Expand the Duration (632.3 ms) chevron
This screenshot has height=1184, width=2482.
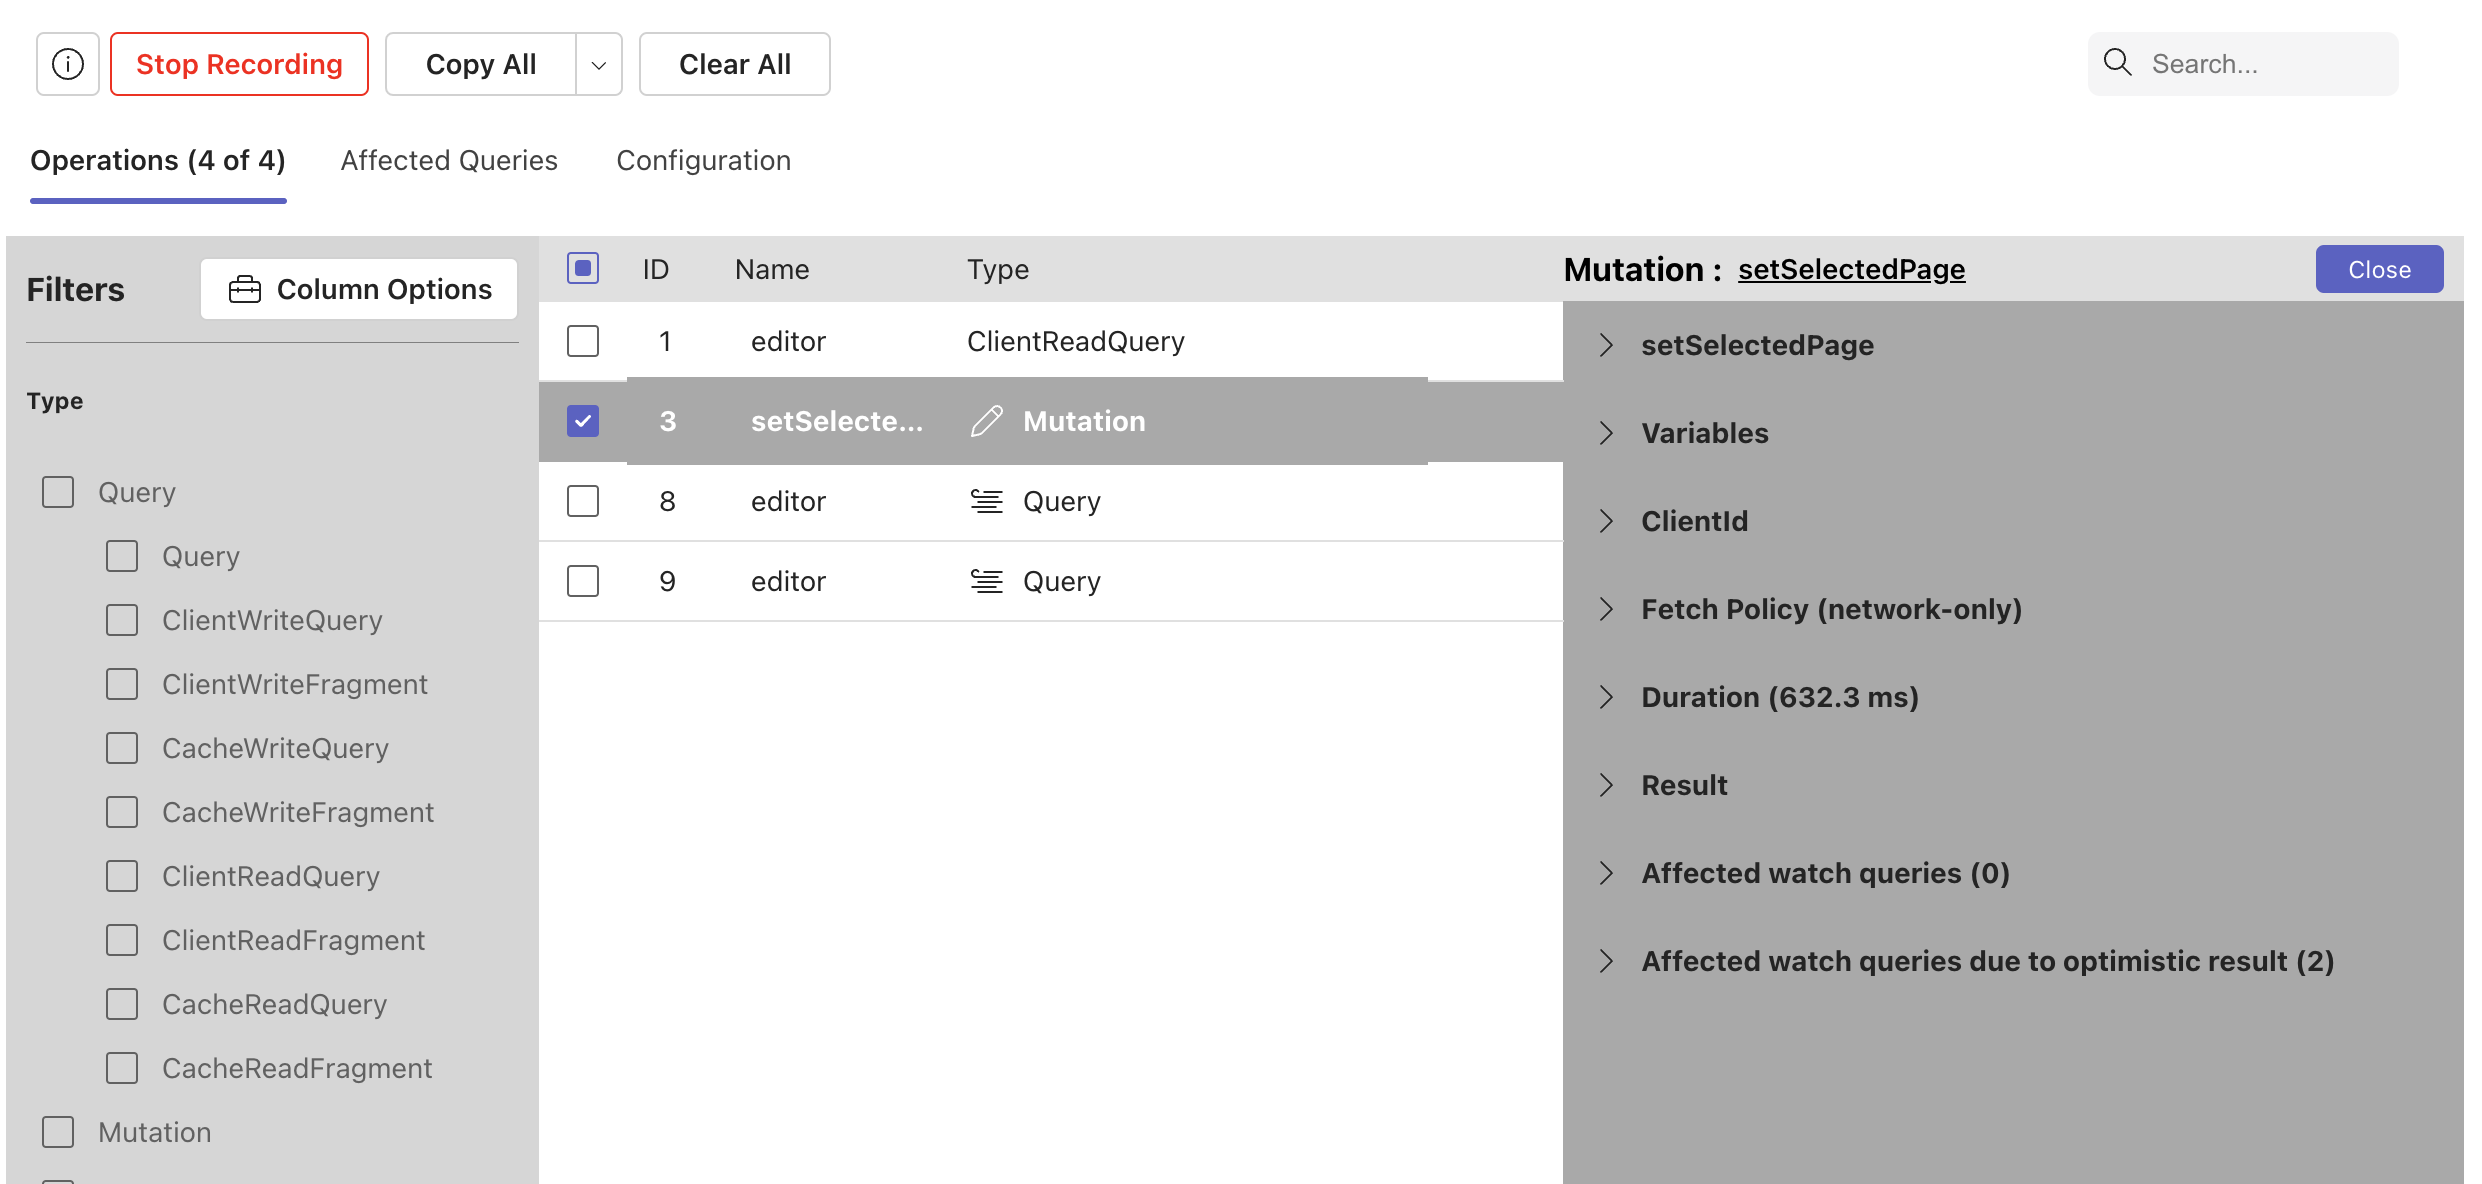pyautogui.click(x=1606, y=697)
